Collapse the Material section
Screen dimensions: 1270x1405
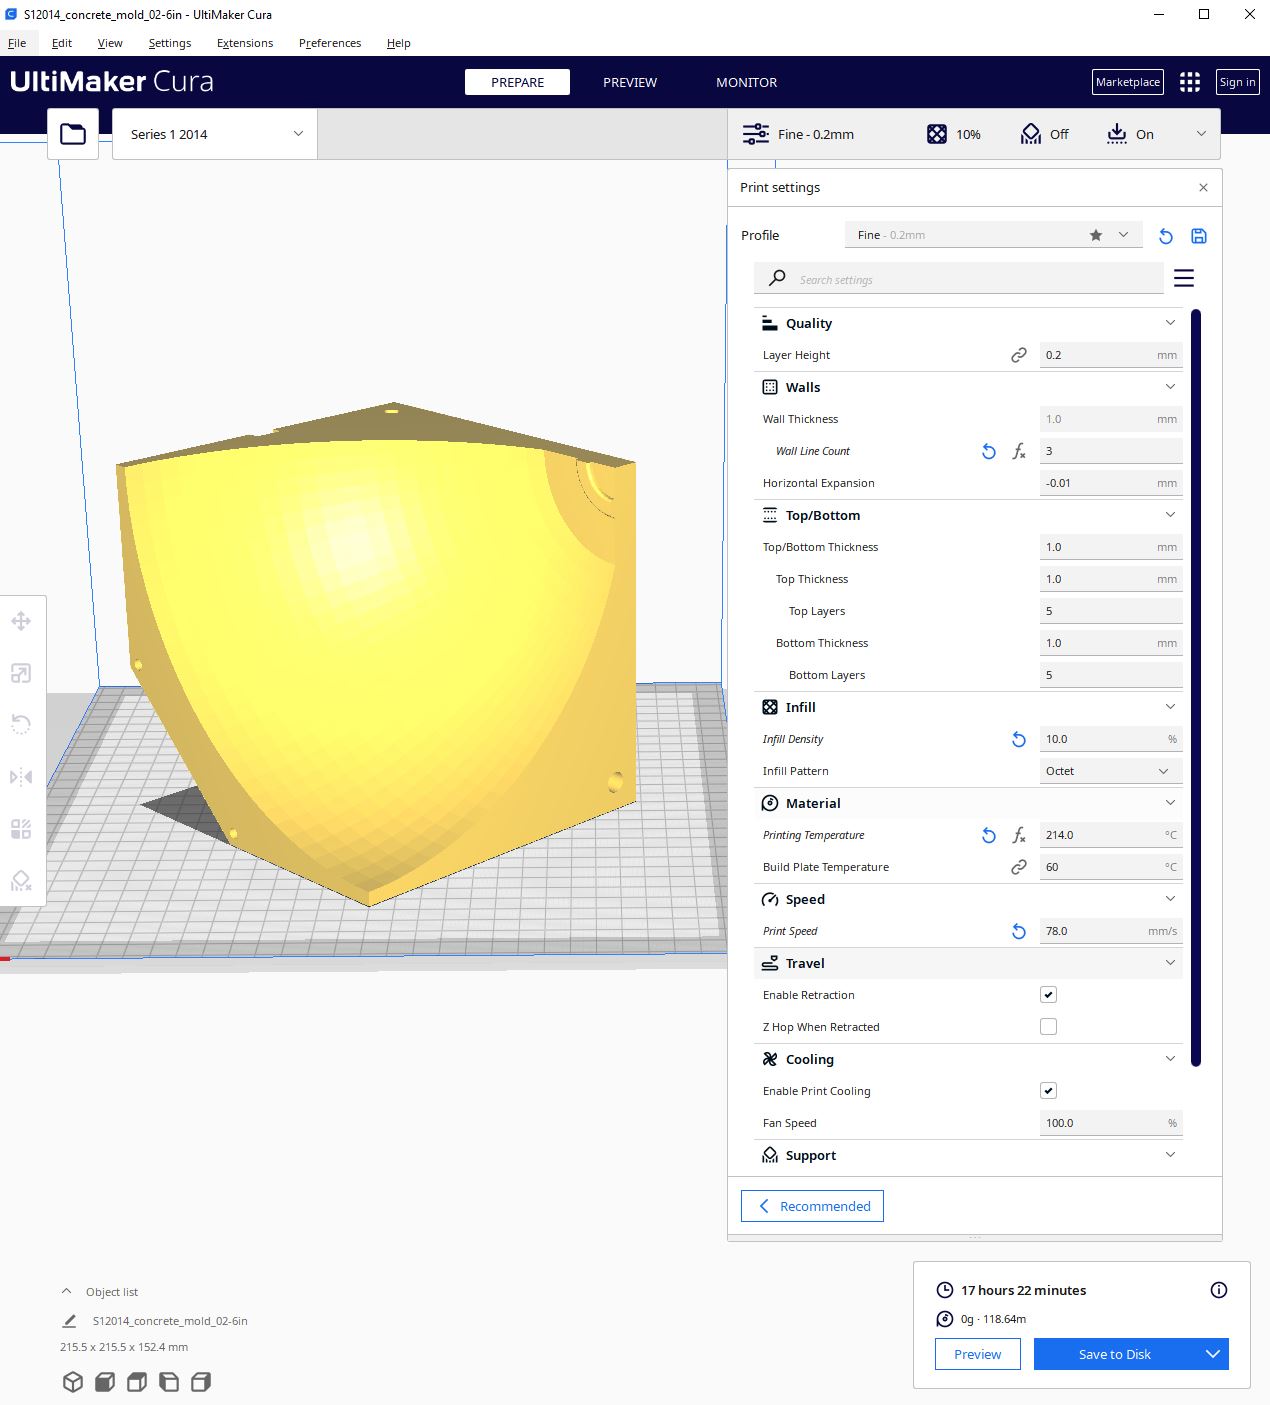pyautogui.click(x=1170, y=803)
